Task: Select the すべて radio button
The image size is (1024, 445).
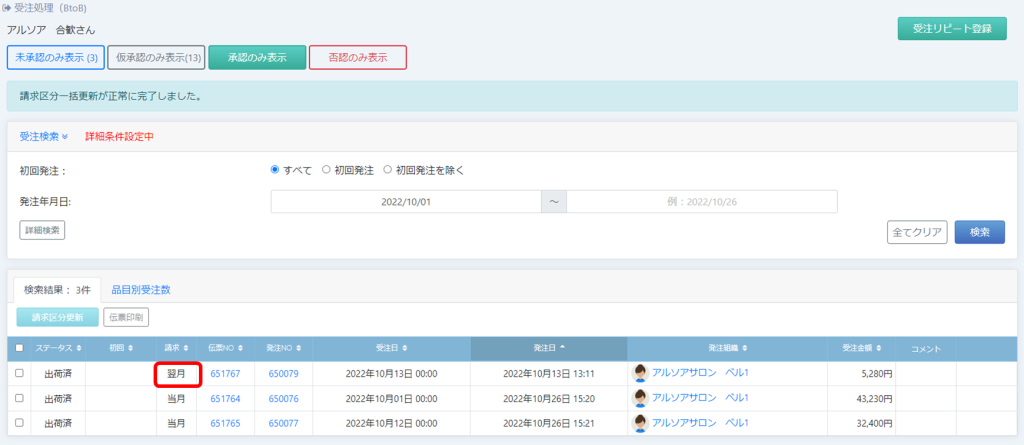Action: (276, 170)
